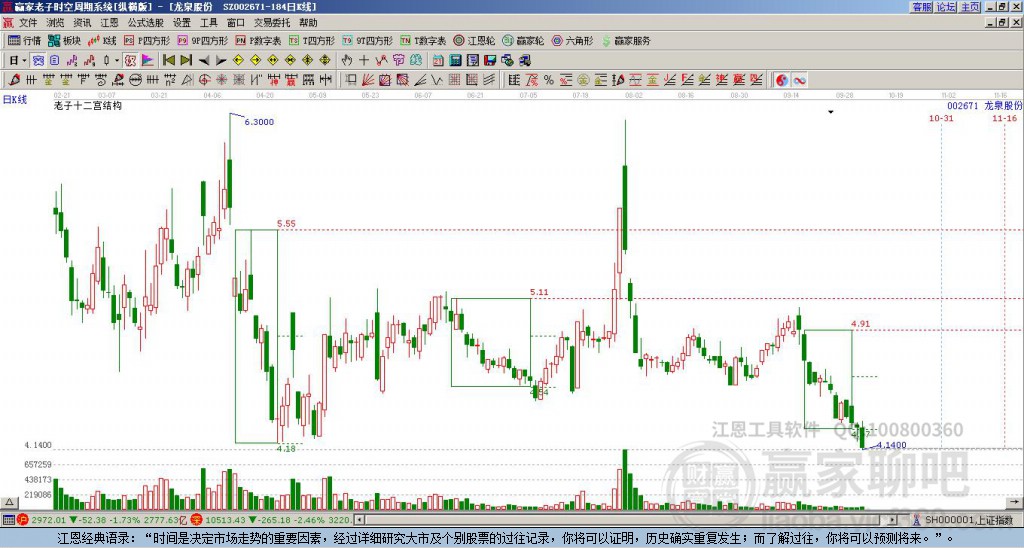Click the jump-to-first-bar green arrow icon

click(x=168, y=60)
